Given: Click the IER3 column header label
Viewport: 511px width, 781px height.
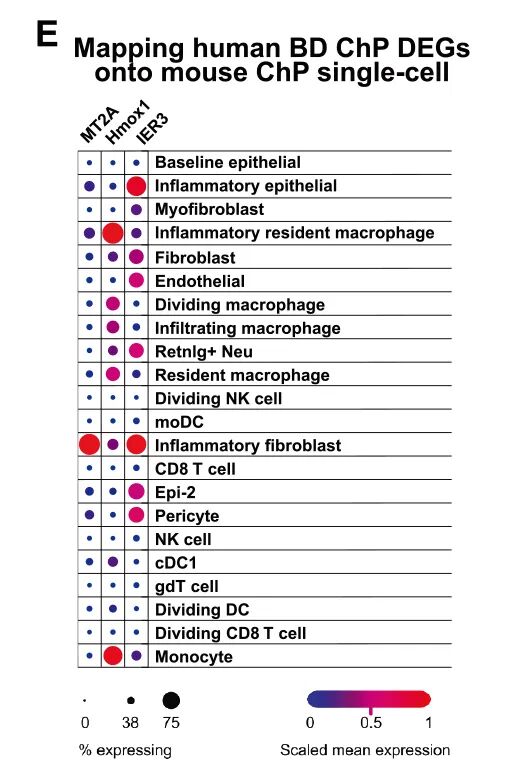Looking at the screenshot, I should pyautogui.click(x=152, y=129).
